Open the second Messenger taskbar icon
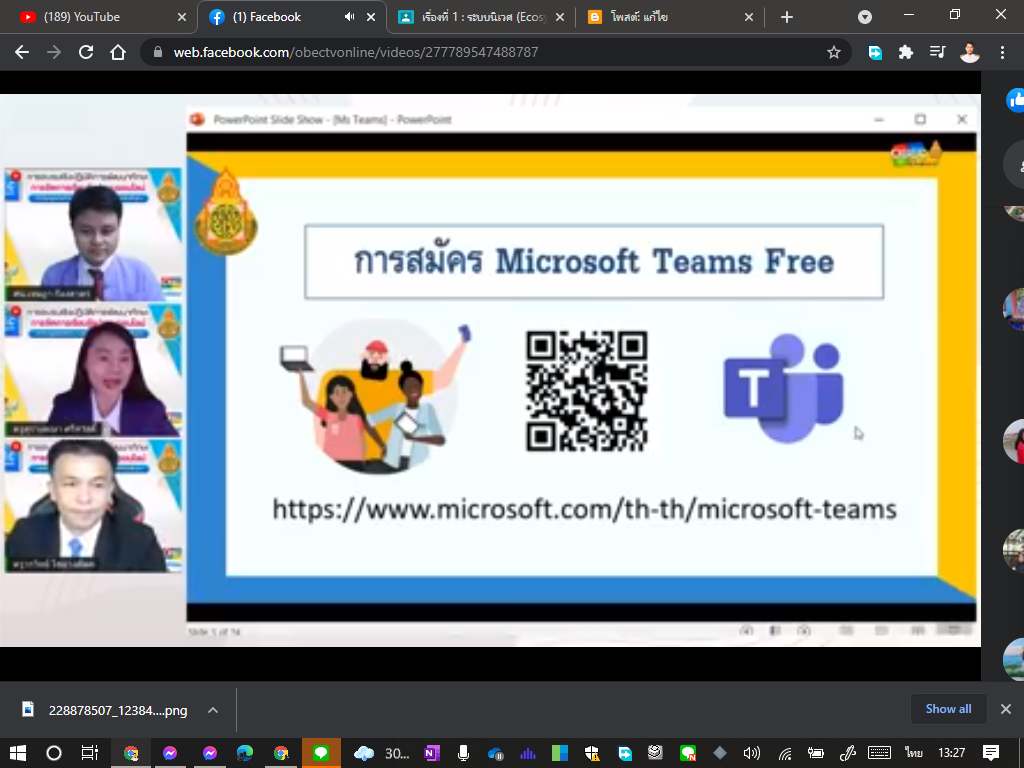 coord(210,753)
